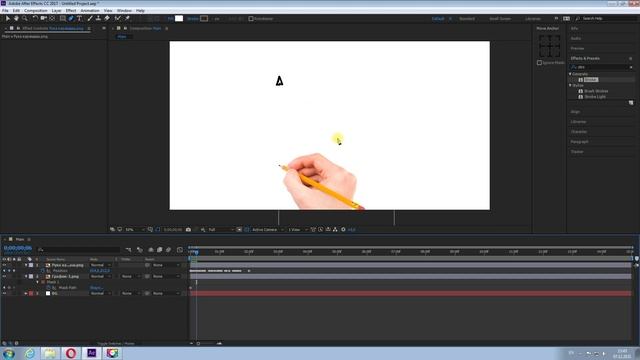Click the Windows Start button
Viewport: 640px width, 360px height.
click(9, 353)
